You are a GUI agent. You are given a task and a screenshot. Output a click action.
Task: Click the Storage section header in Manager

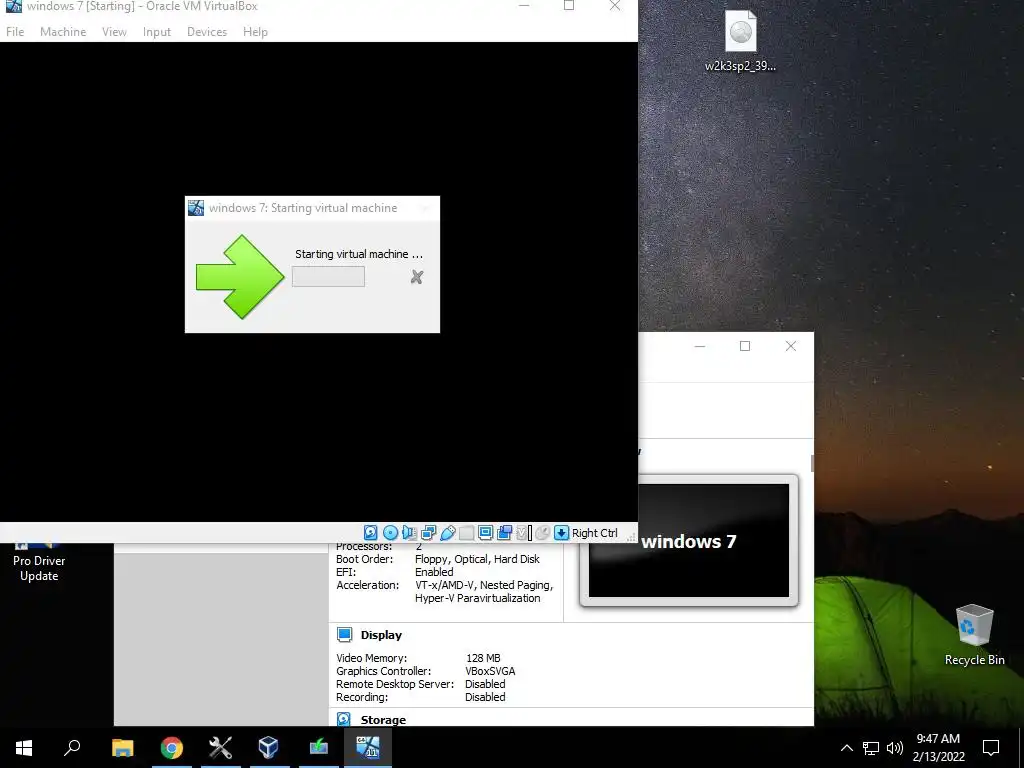[x=383, y=720]
